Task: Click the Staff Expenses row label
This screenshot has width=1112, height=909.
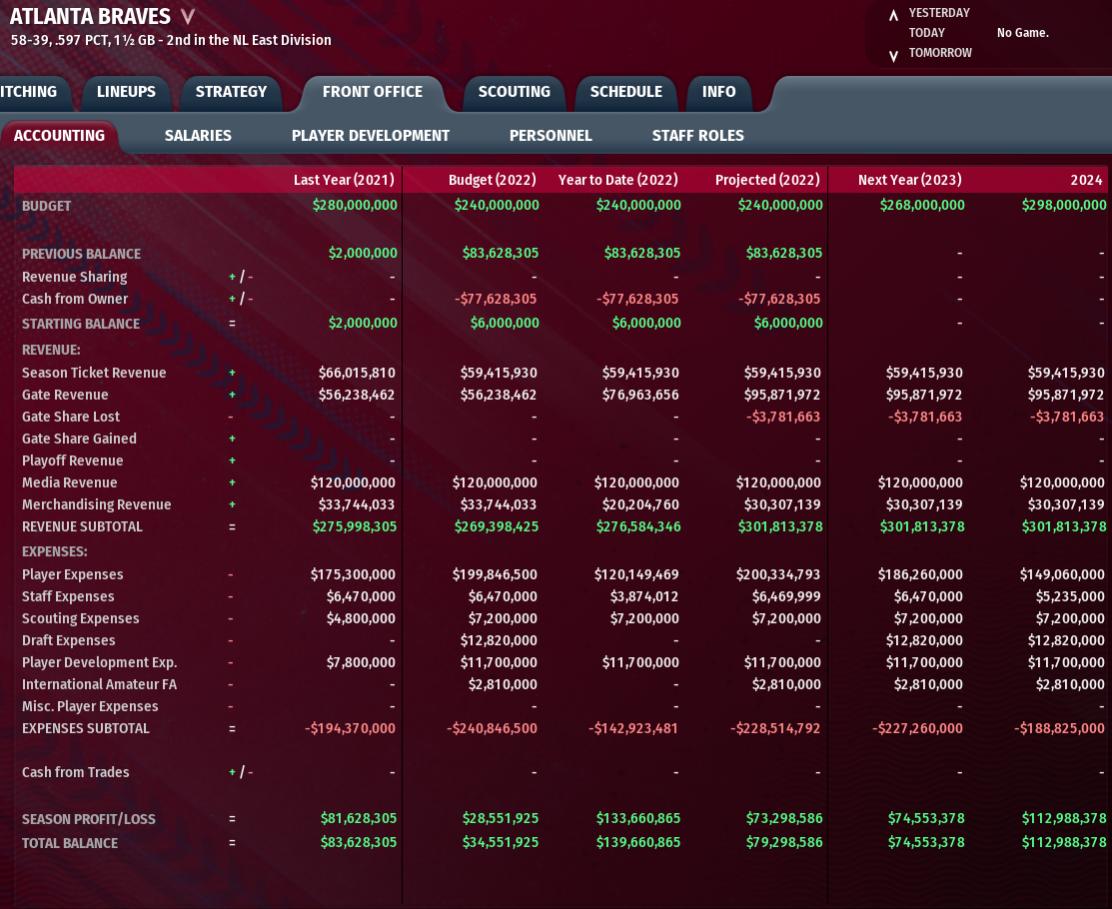Action: [x=67, y=596]
